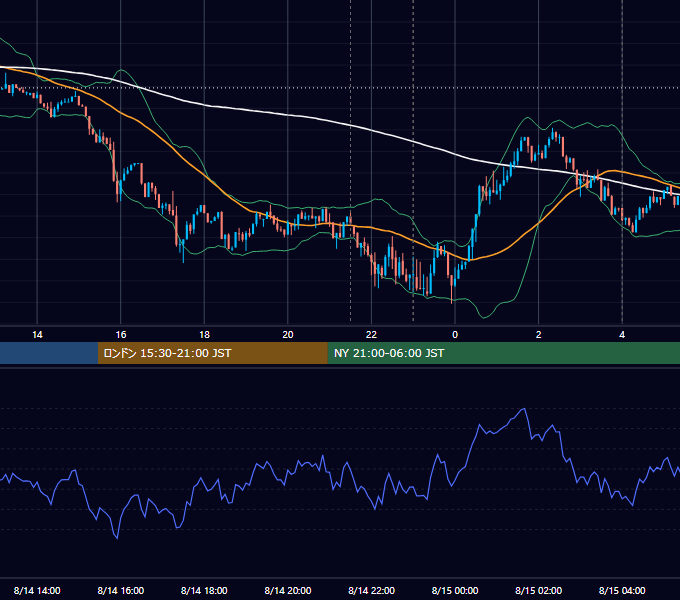Click the 8/15 02:00 date label
The height and width of the screenshot is (600, 680).
[x=538, y=590]
